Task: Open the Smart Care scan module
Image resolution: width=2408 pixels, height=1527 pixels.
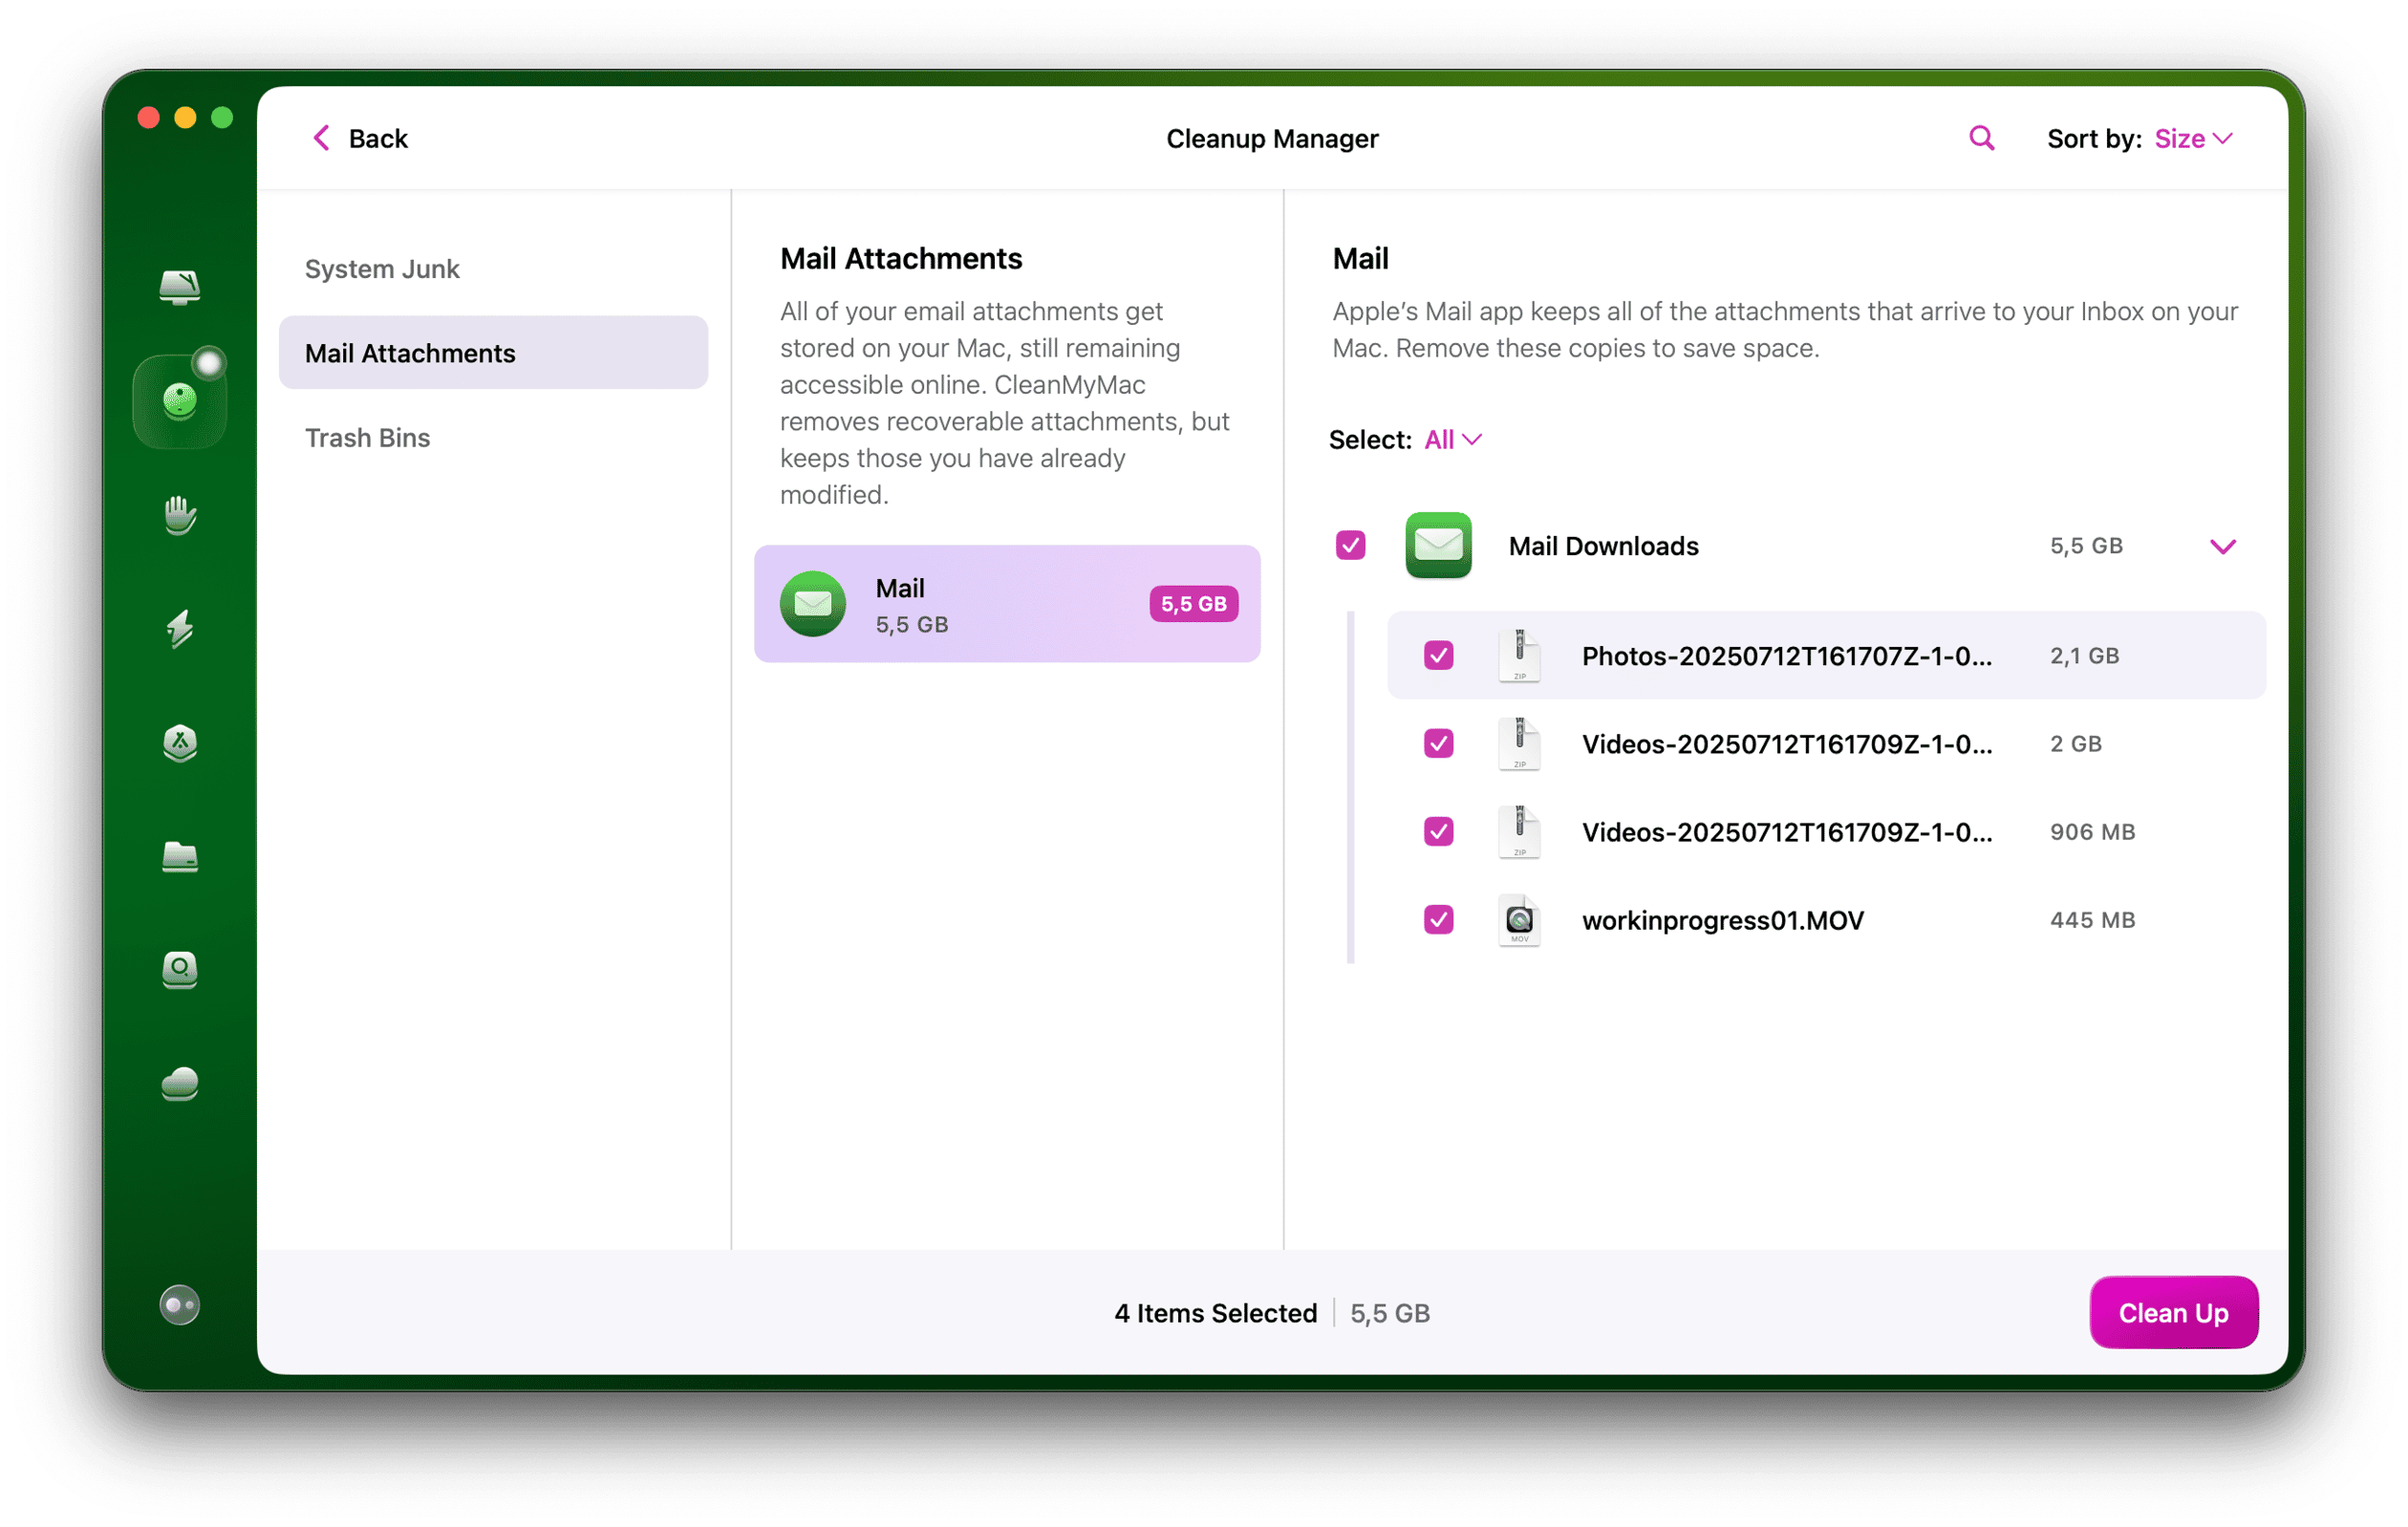Action: 180,287
